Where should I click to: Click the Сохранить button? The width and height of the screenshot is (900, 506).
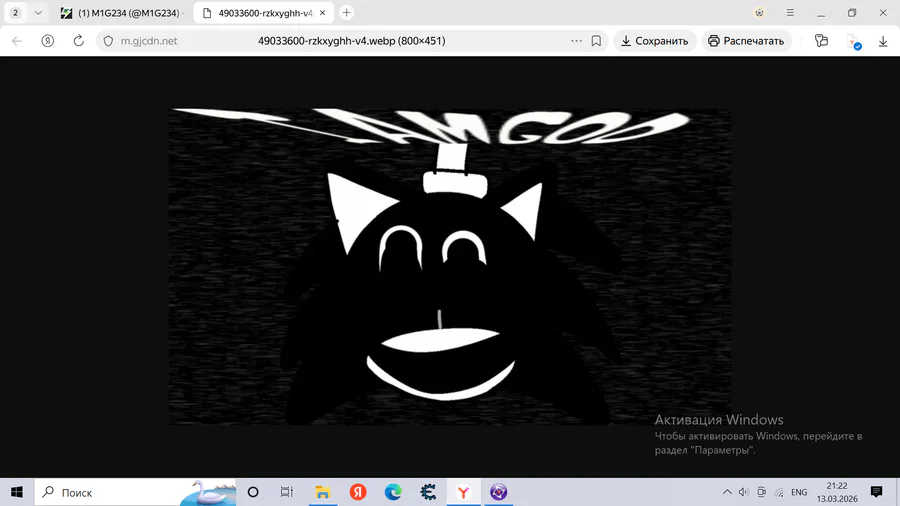(655, 41)
